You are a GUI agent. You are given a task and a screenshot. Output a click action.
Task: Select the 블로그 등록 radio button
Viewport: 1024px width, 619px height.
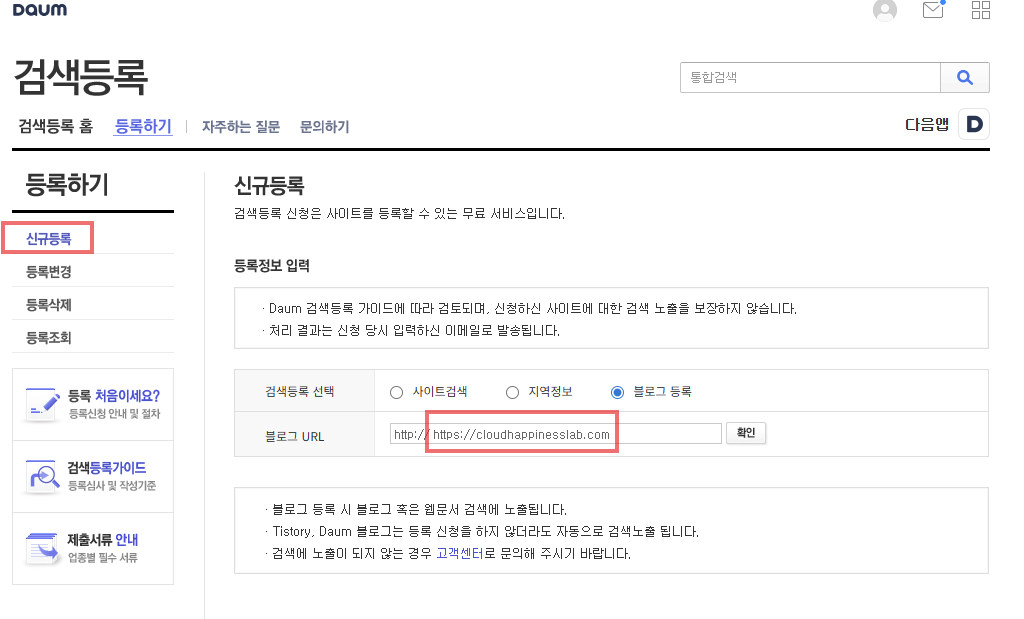[617, 392]
